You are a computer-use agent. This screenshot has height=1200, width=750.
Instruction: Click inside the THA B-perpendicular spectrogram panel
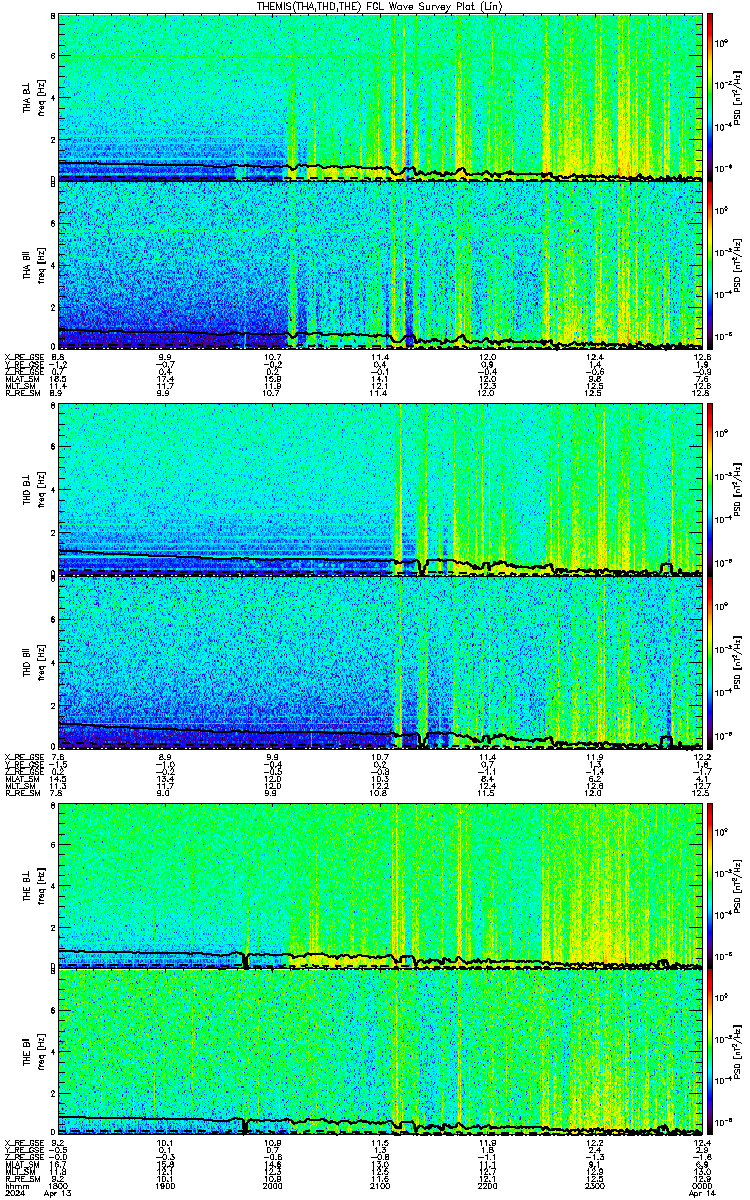pos(381,96)
